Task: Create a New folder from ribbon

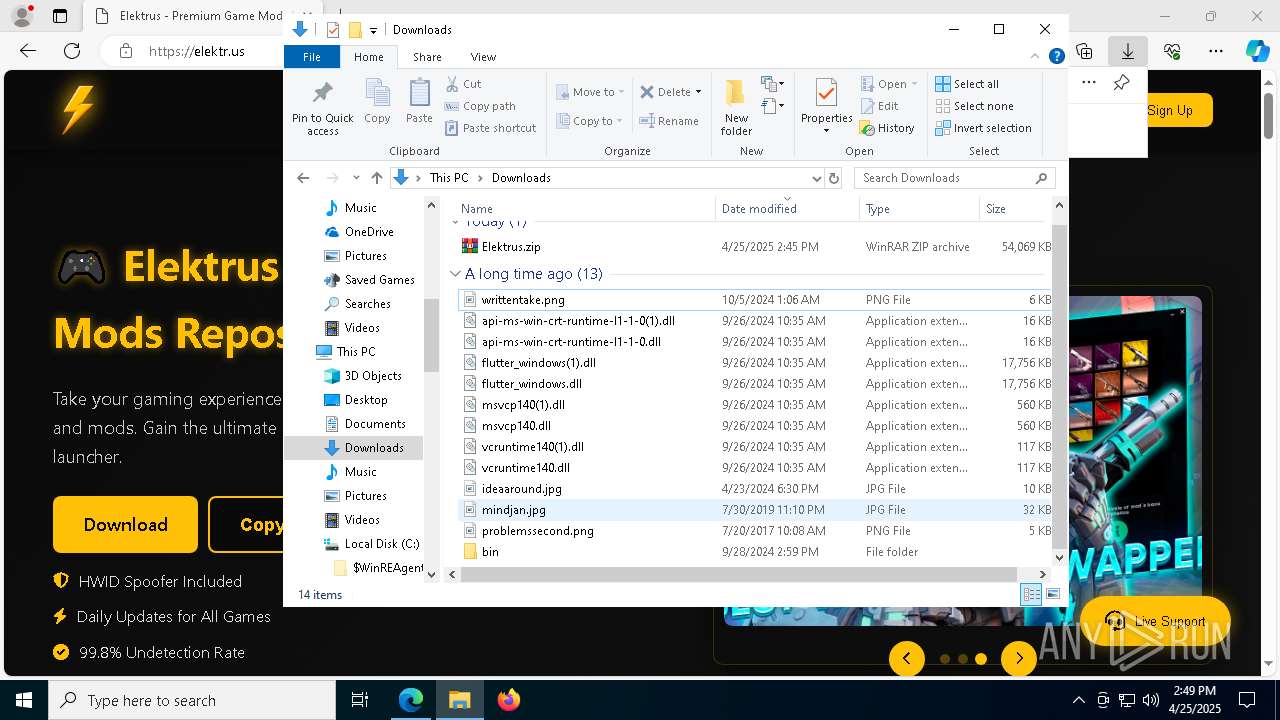Action: click(736, 107)
